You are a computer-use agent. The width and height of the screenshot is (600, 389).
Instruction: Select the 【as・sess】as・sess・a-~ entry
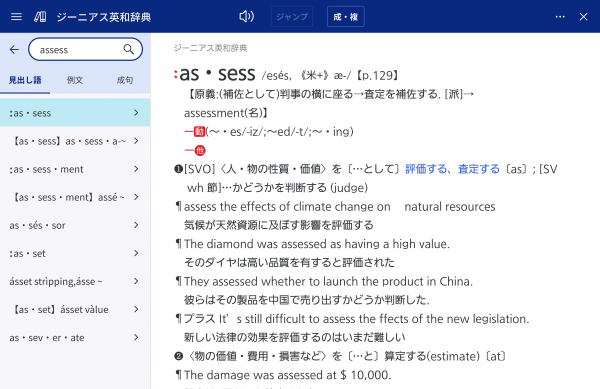tap(75, 141)
